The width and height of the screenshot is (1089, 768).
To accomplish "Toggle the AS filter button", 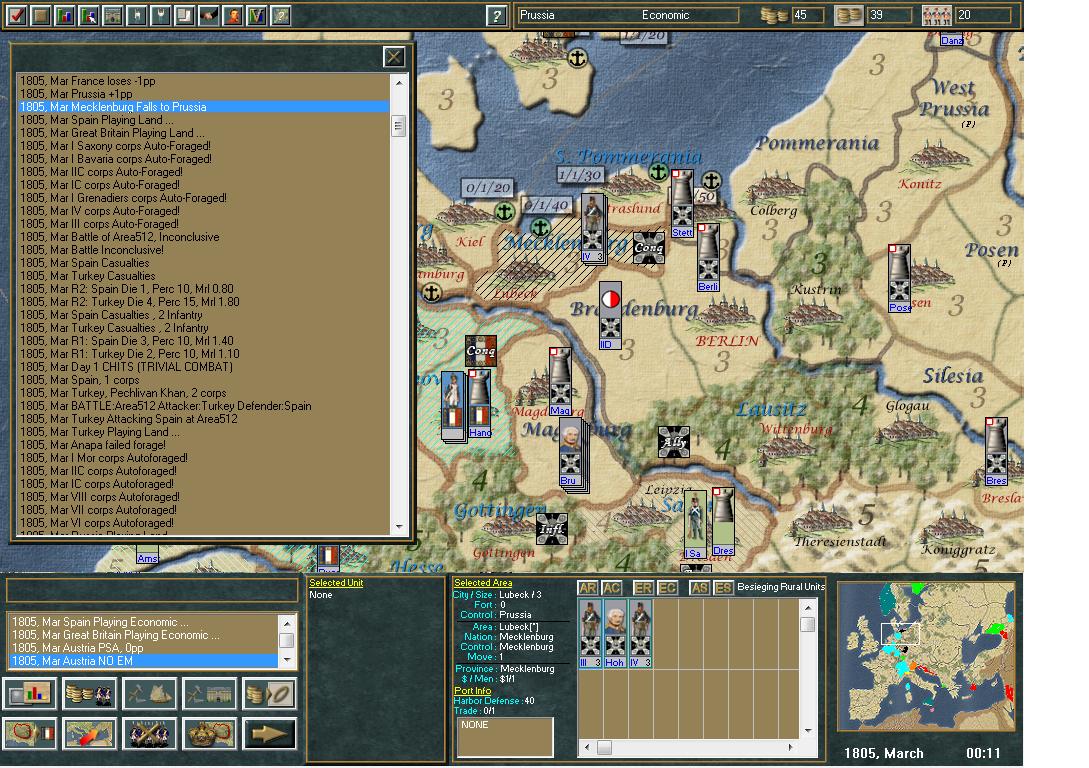I will click(x=699, y=588).
